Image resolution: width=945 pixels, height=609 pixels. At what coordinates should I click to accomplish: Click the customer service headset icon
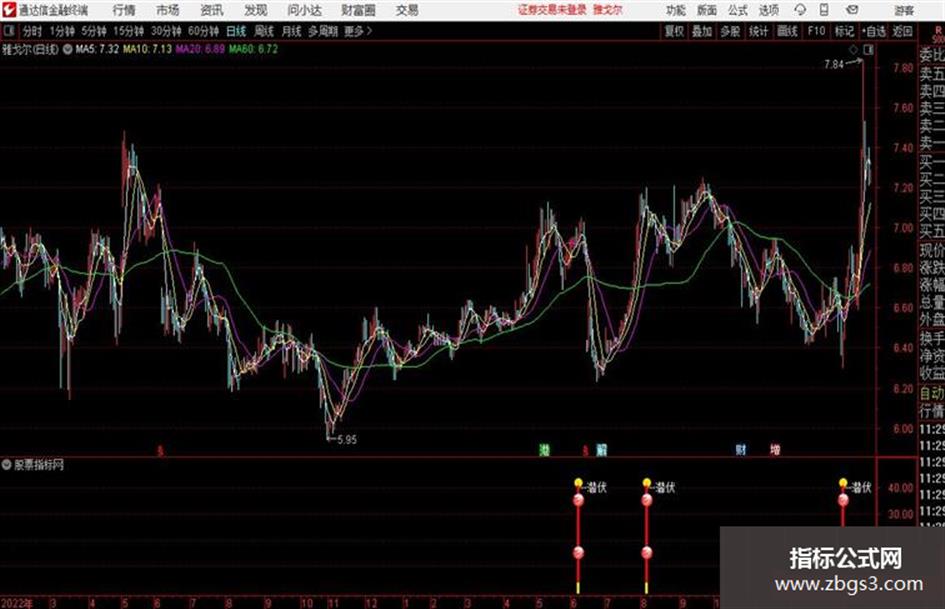pos(800,10)
